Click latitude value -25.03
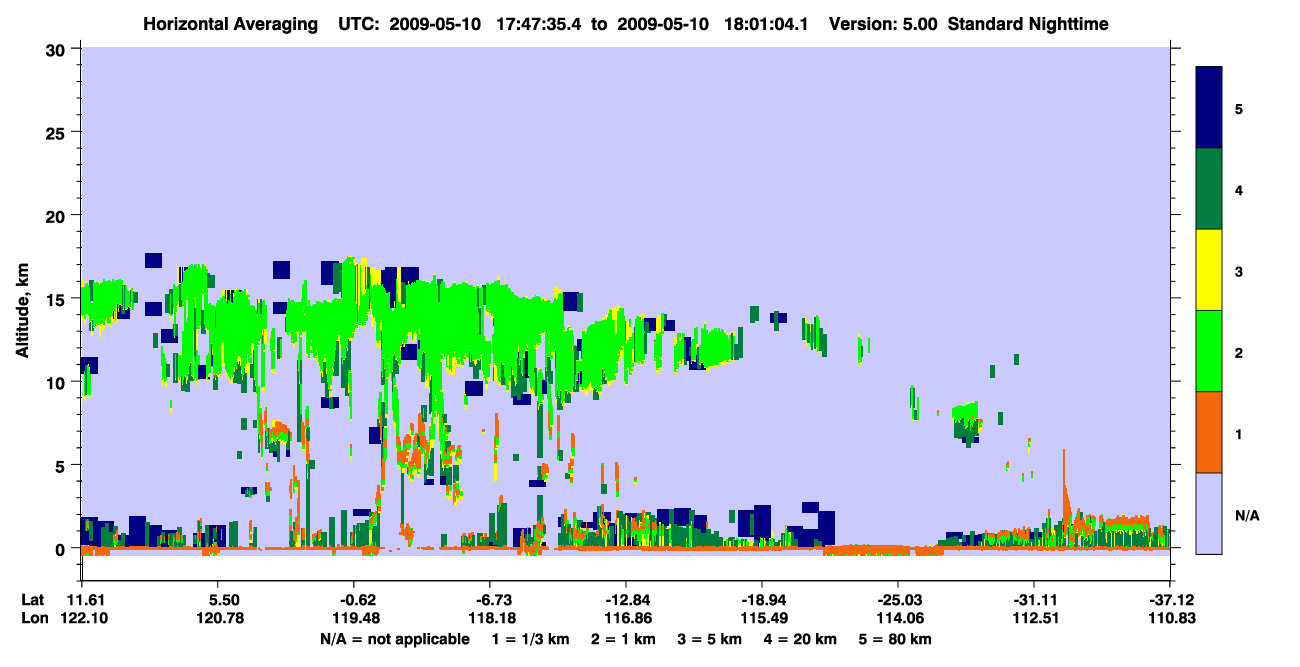Viewport: 1300px width, 667px height. [x=897, y=599]
